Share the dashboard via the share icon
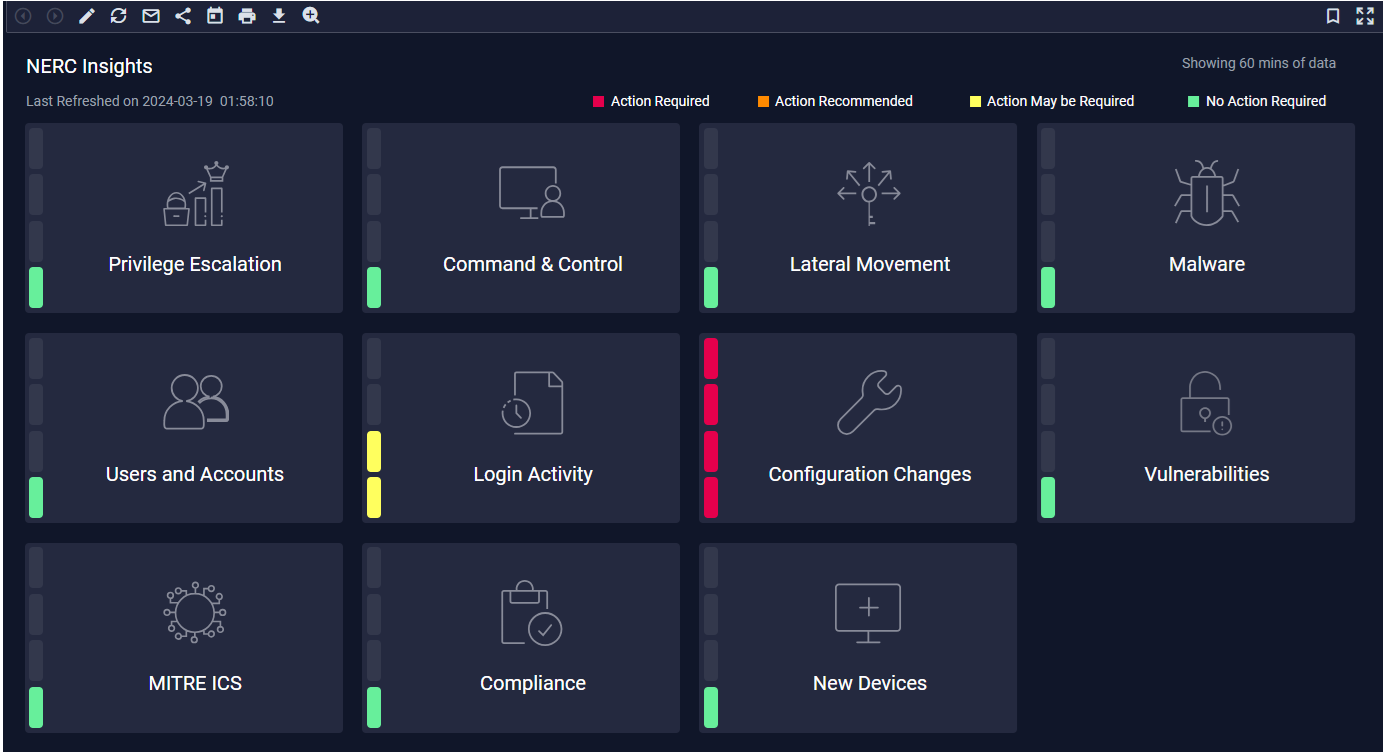Viewport: 1386px width, 752px height. click(x=182, y=16)
